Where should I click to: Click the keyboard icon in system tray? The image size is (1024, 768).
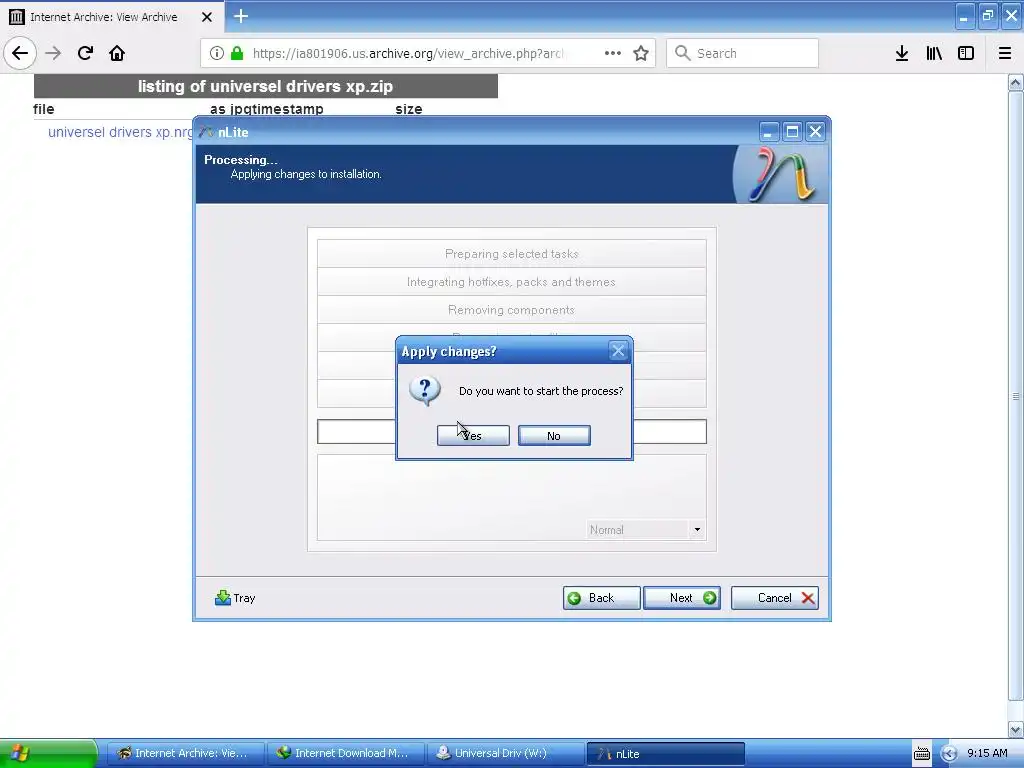point(921,754)
